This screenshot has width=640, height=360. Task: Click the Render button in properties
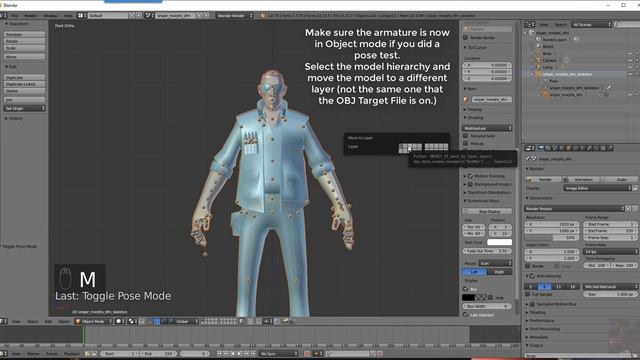coord(543,179)
